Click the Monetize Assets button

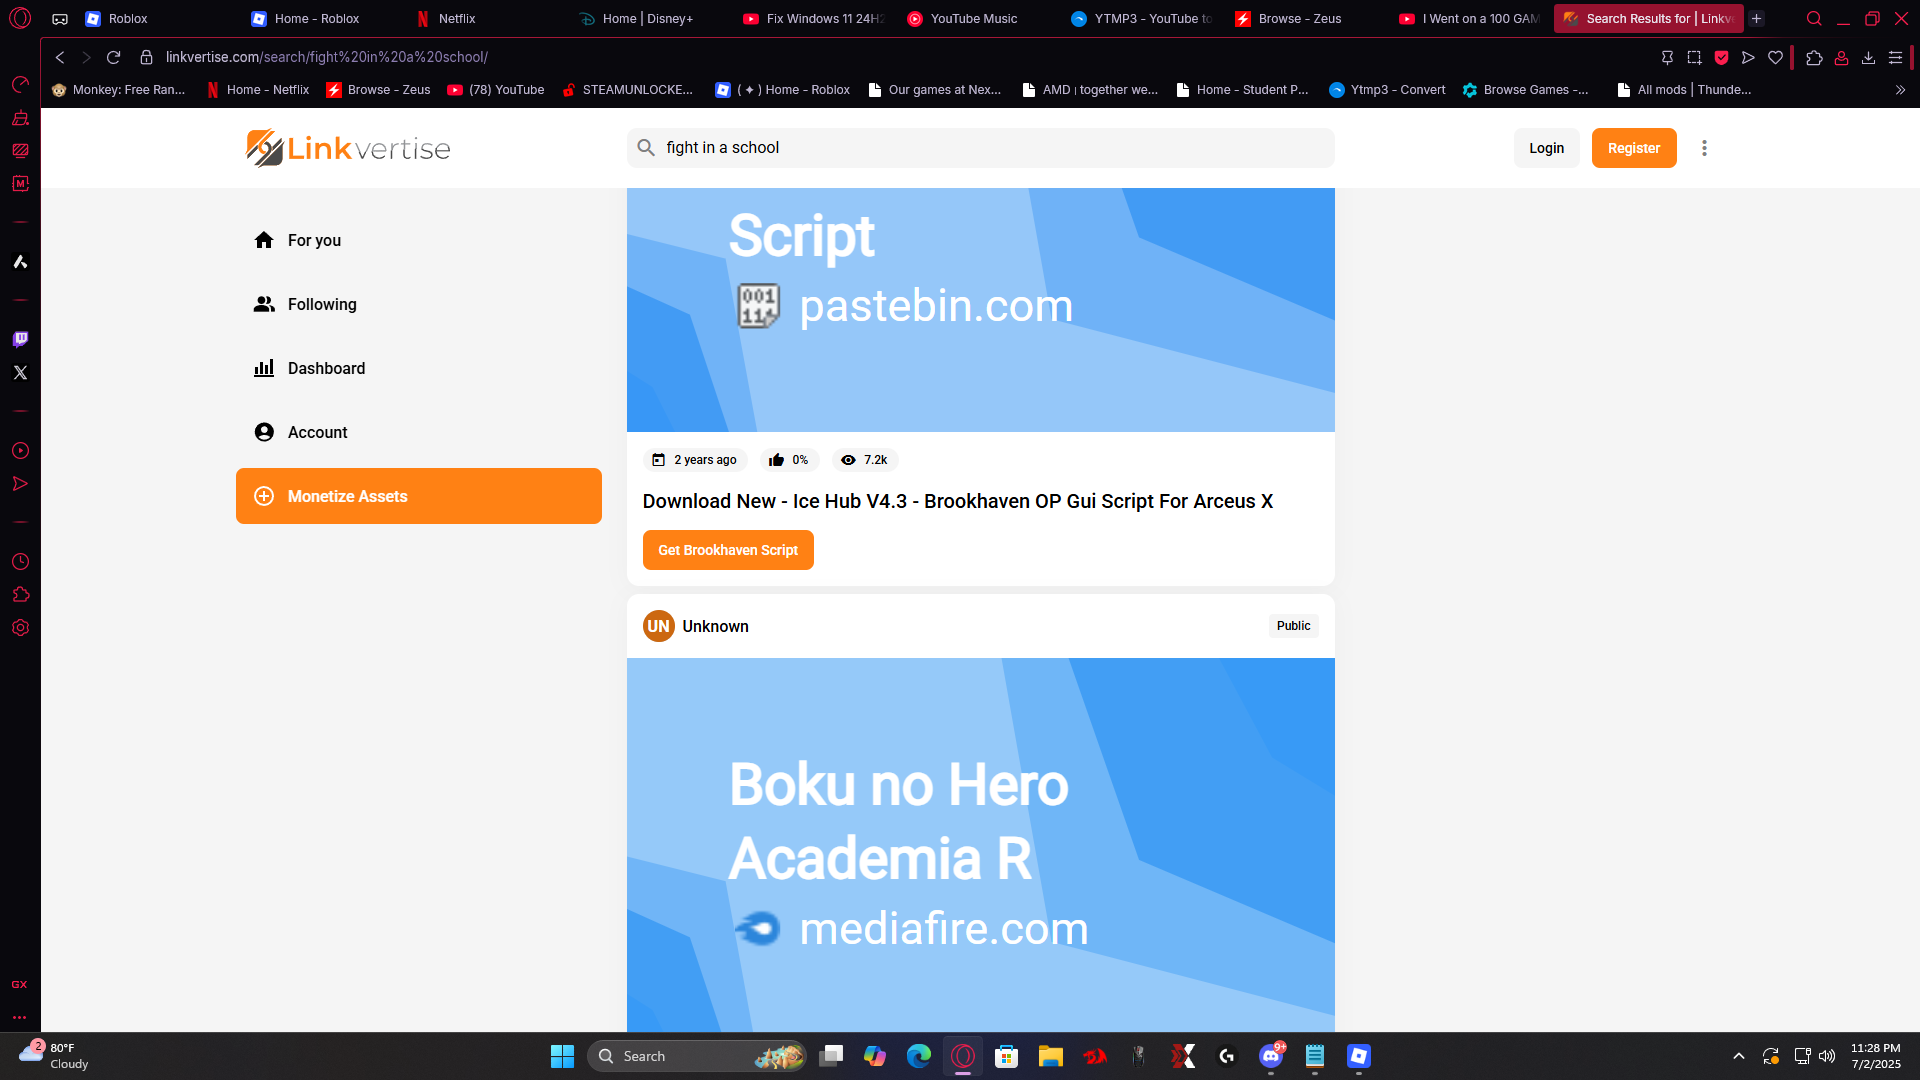tap(419, 496)
